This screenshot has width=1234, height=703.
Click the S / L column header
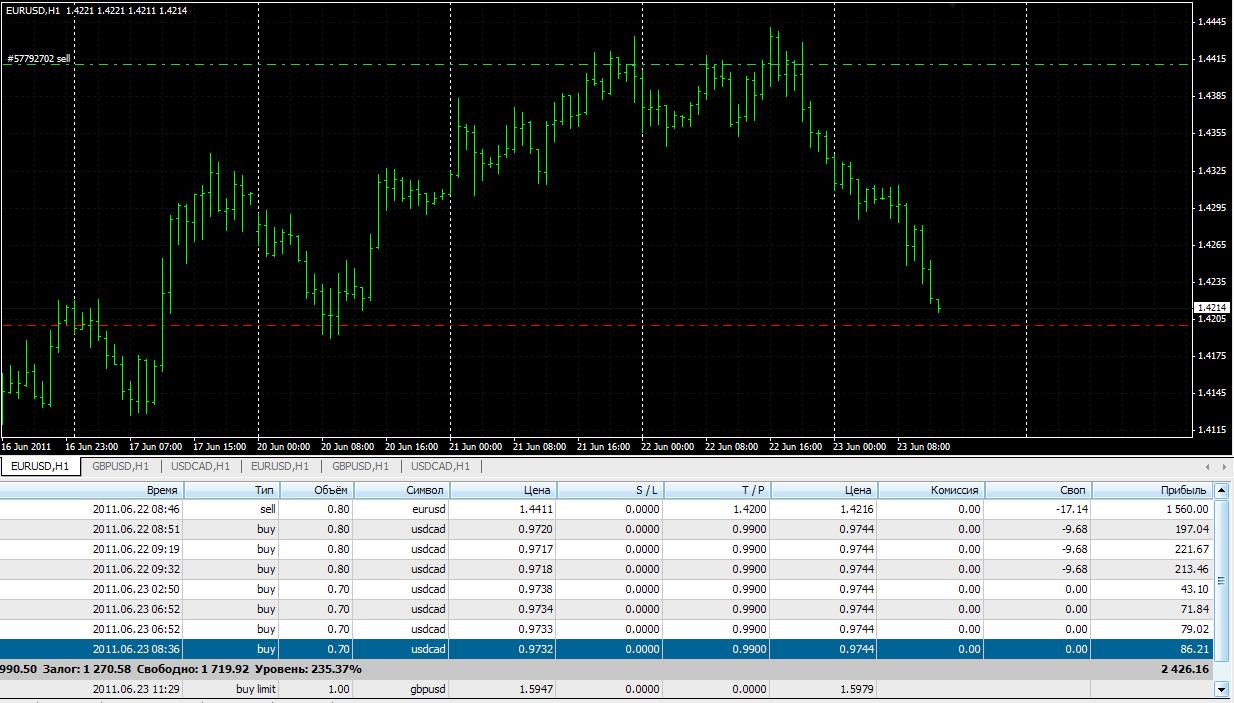[610, 490]
